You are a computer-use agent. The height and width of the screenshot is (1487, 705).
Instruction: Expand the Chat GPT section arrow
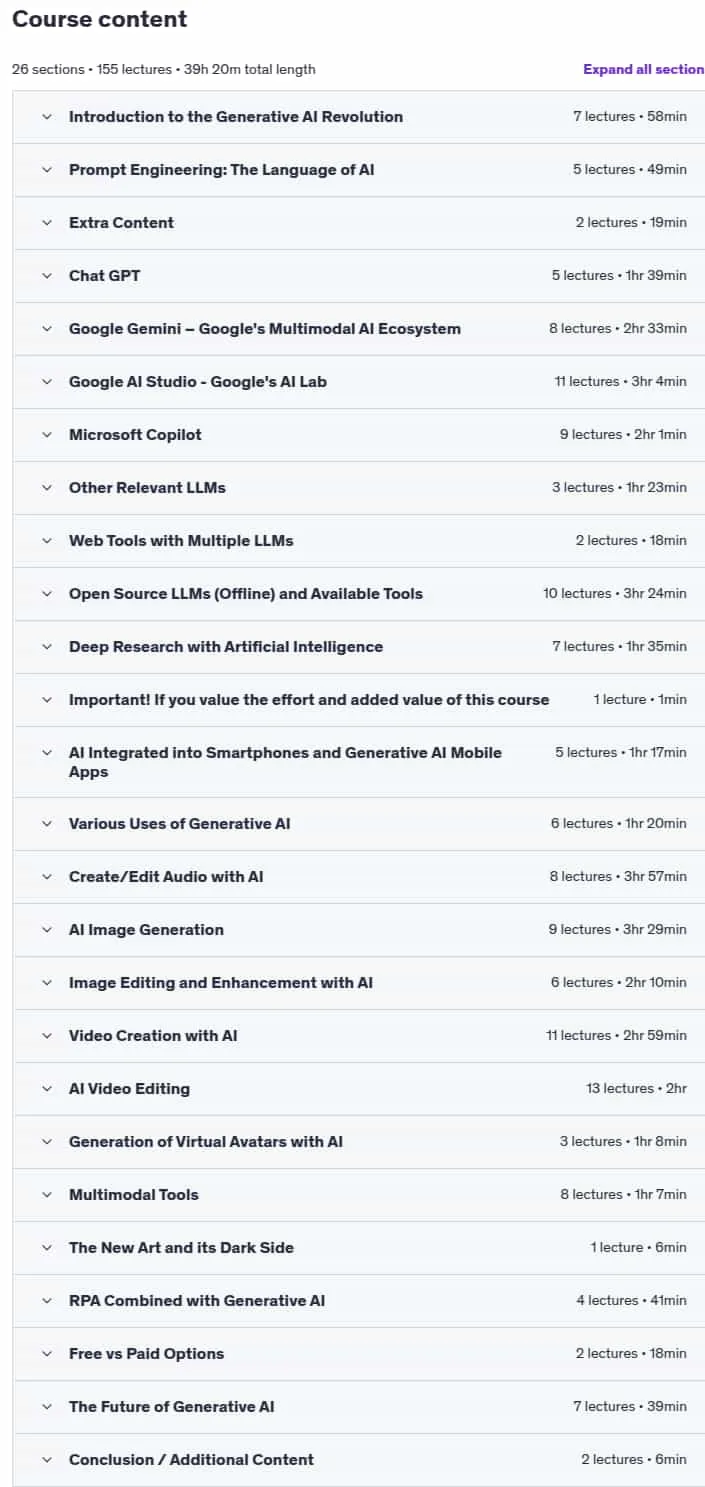(x=46, y=276)
